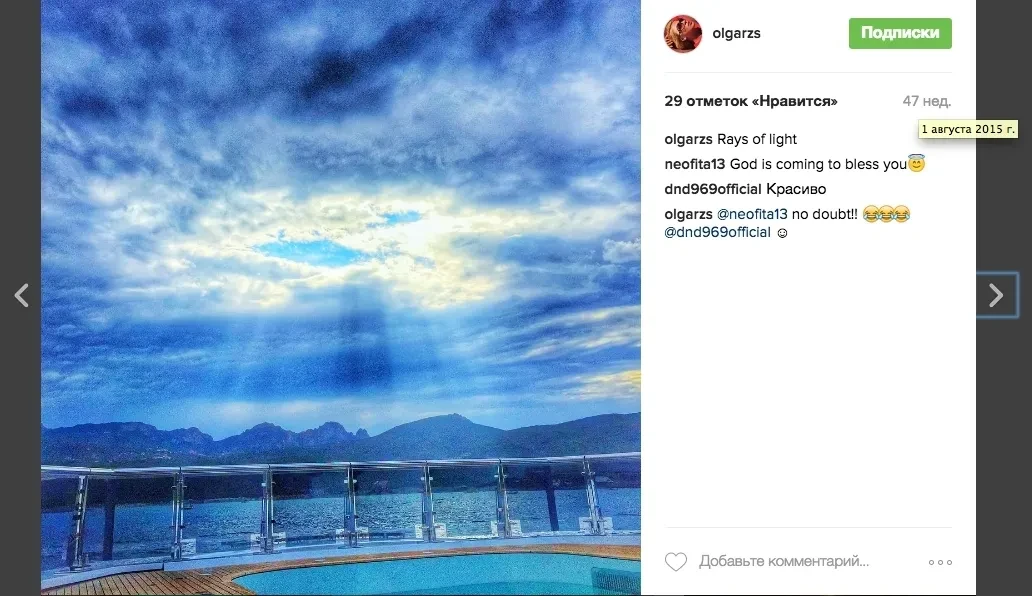Click the @dnd969official mention link

click(x=717, y=232)
